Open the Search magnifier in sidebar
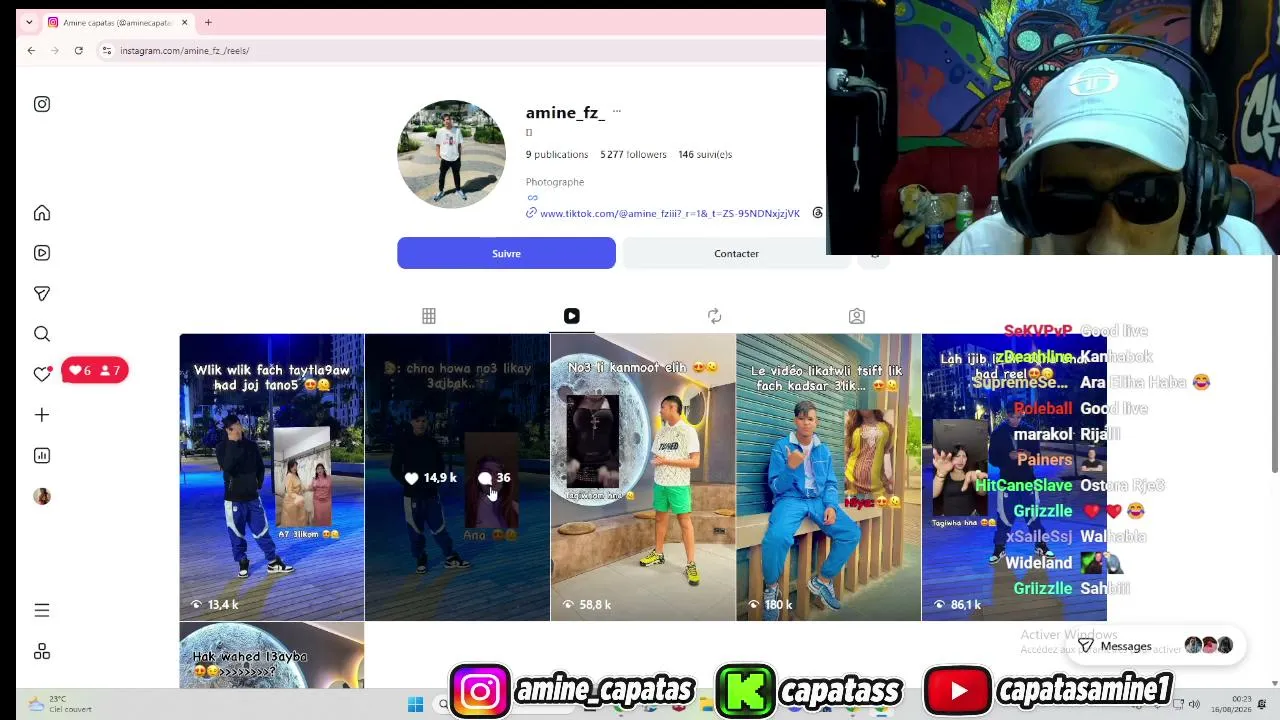 [42, 334]
